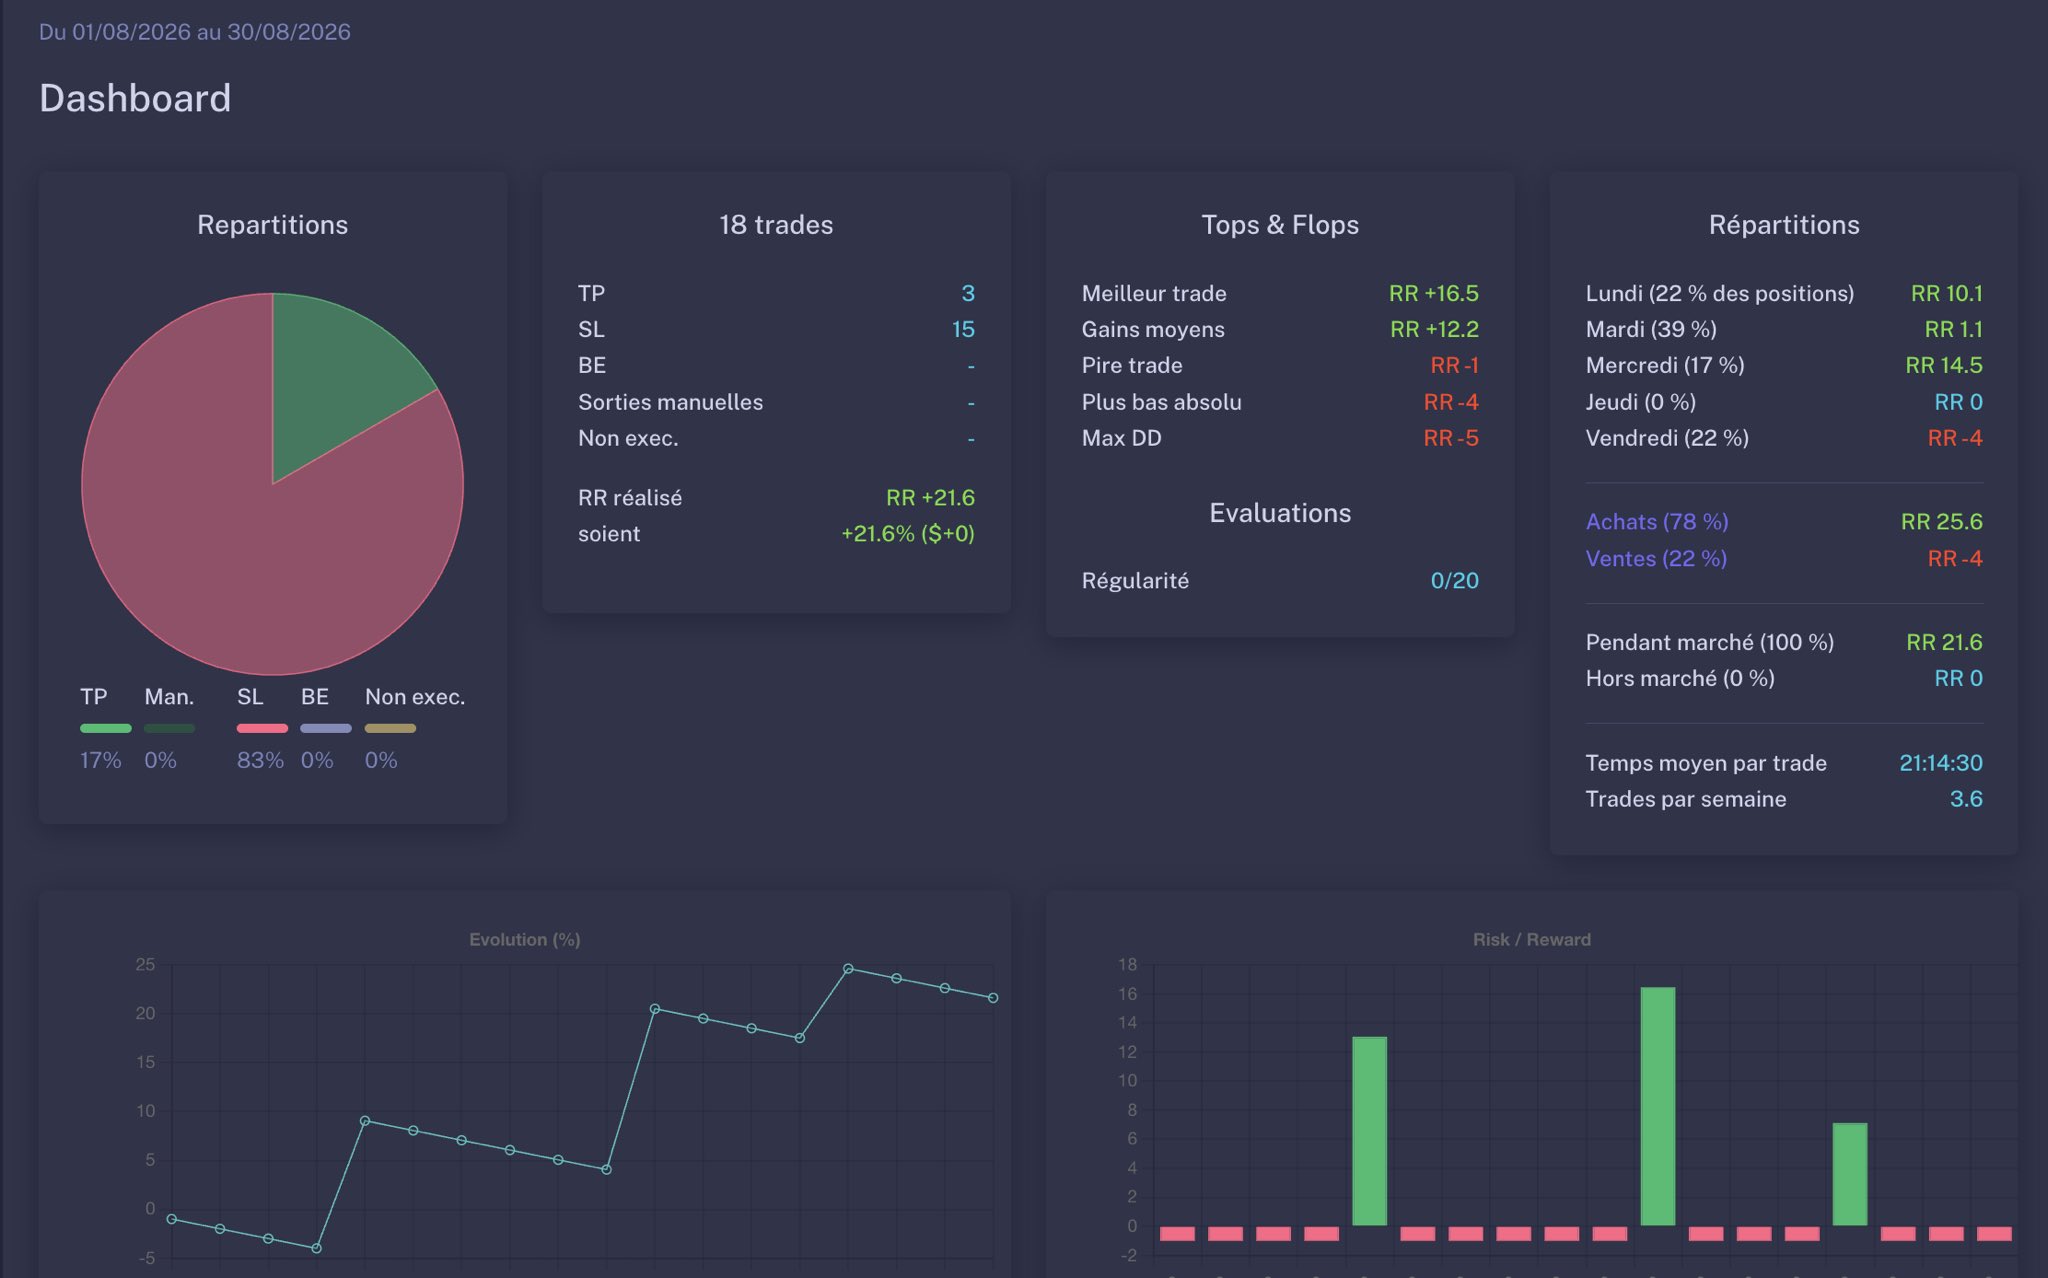Click the date range 'Du 01/08/2026 au 30/08/2026'

[195, 32]
